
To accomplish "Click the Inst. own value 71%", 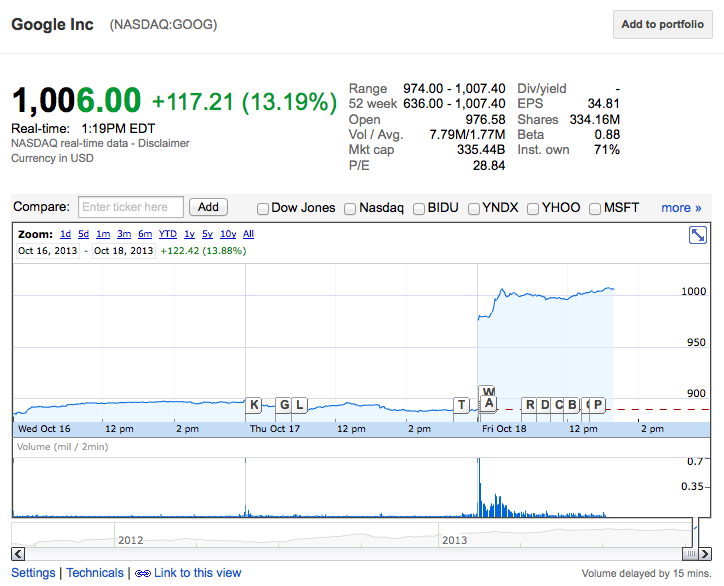I will pos(607,150).
